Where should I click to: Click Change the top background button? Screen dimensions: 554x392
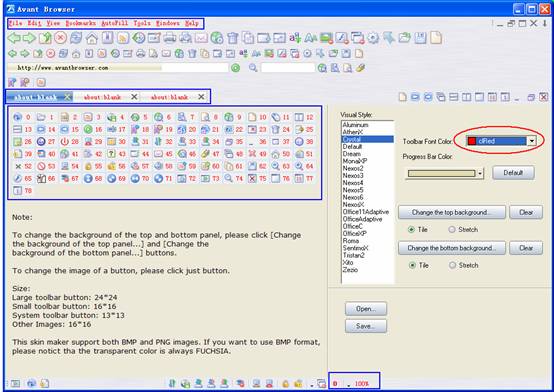coord(452,212)
